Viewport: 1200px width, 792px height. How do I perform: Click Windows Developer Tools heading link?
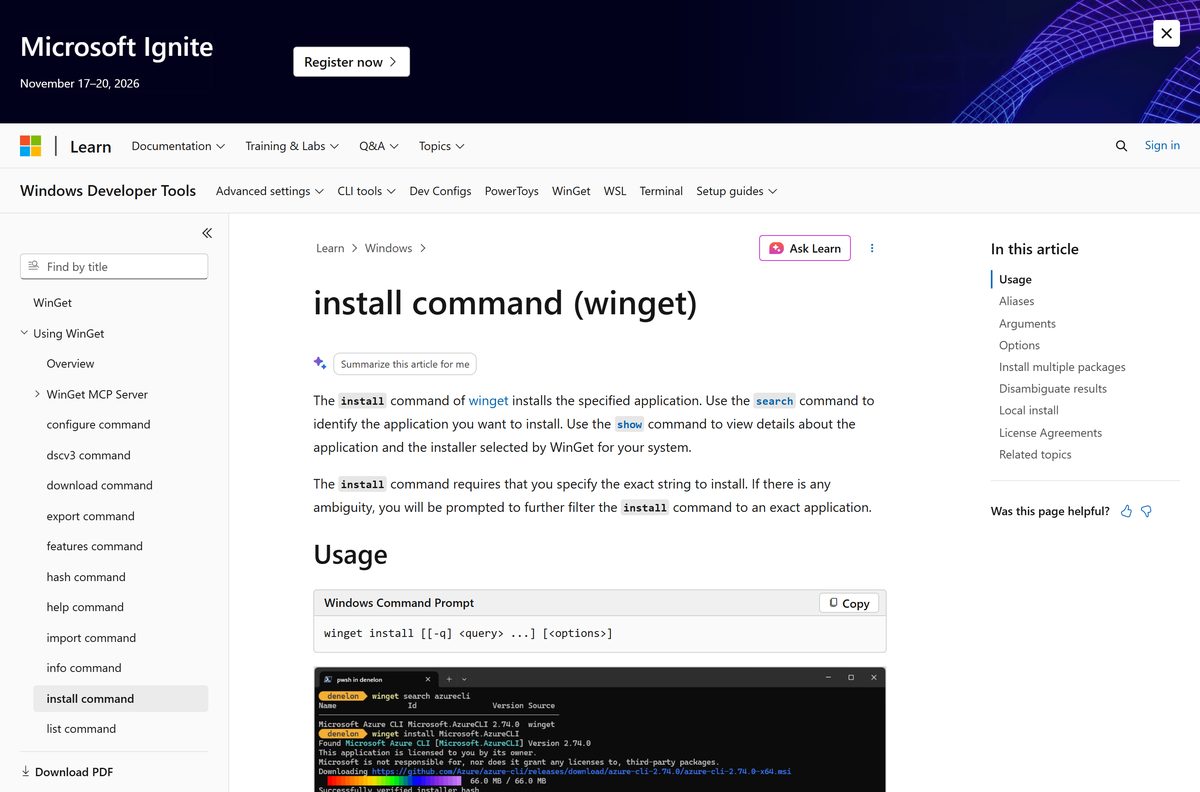[108, 191]
